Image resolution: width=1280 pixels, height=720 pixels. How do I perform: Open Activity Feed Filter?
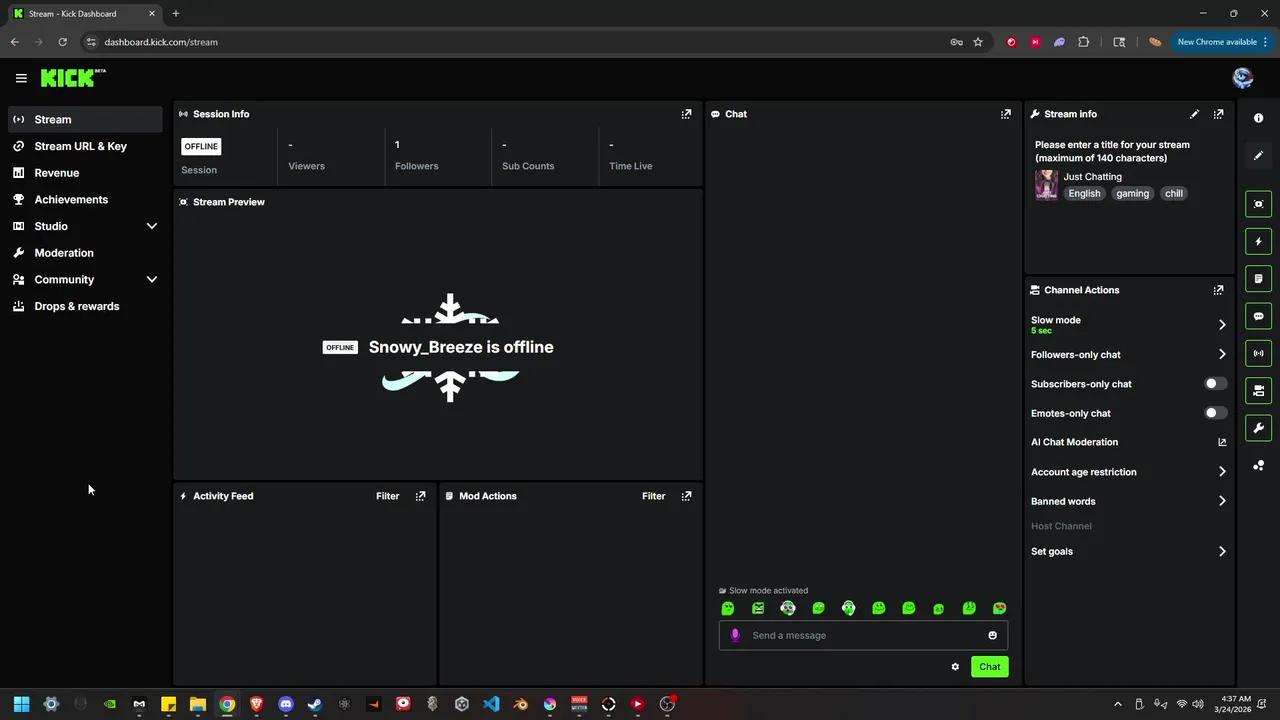(387, 496)
